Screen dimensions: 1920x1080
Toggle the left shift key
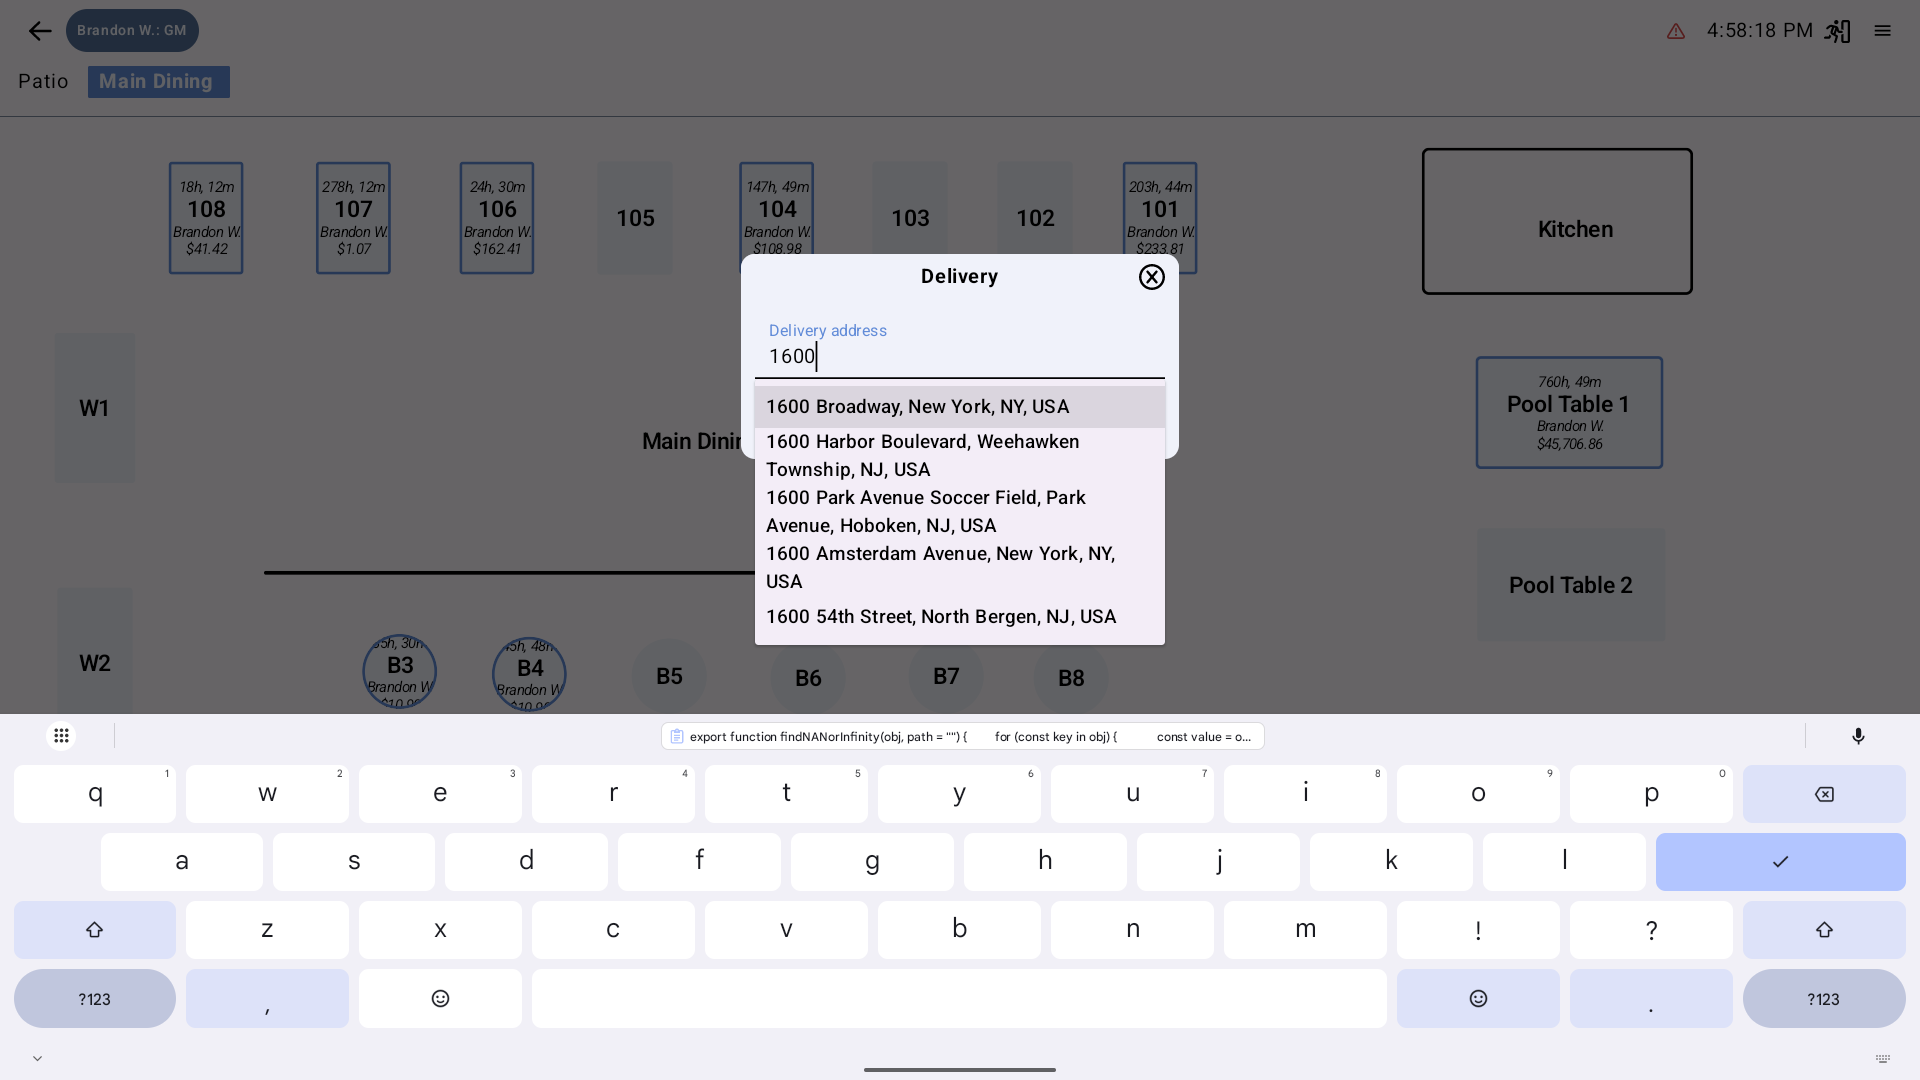[x=95, y=930]
